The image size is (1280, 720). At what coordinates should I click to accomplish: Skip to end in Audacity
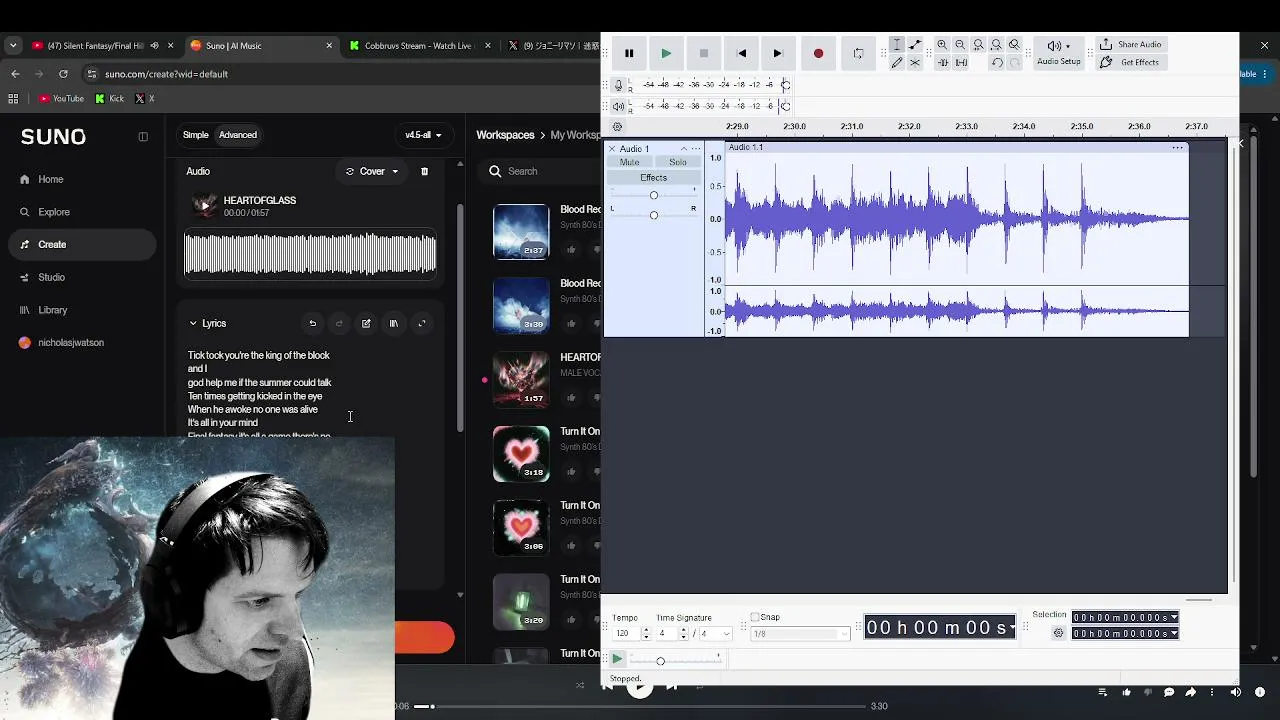coord(778,53)
